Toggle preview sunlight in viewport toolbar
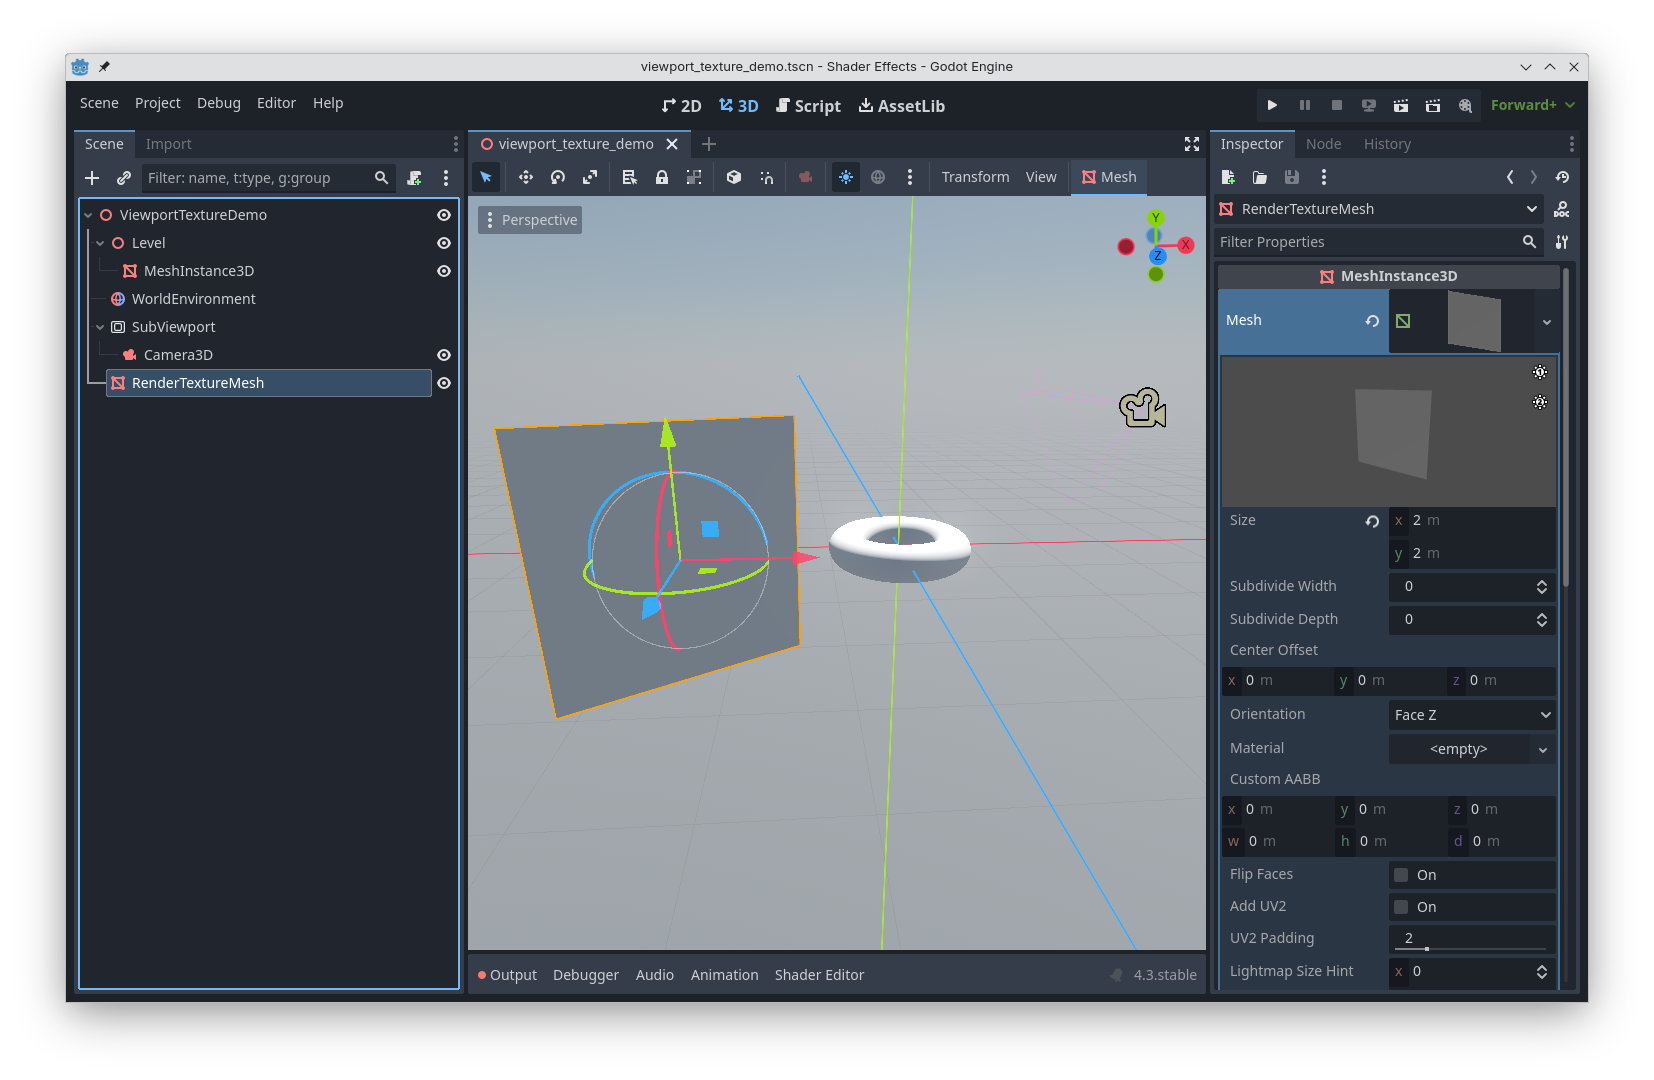This screenshot has height=1080, width=1654. click(x=846, y=177)
